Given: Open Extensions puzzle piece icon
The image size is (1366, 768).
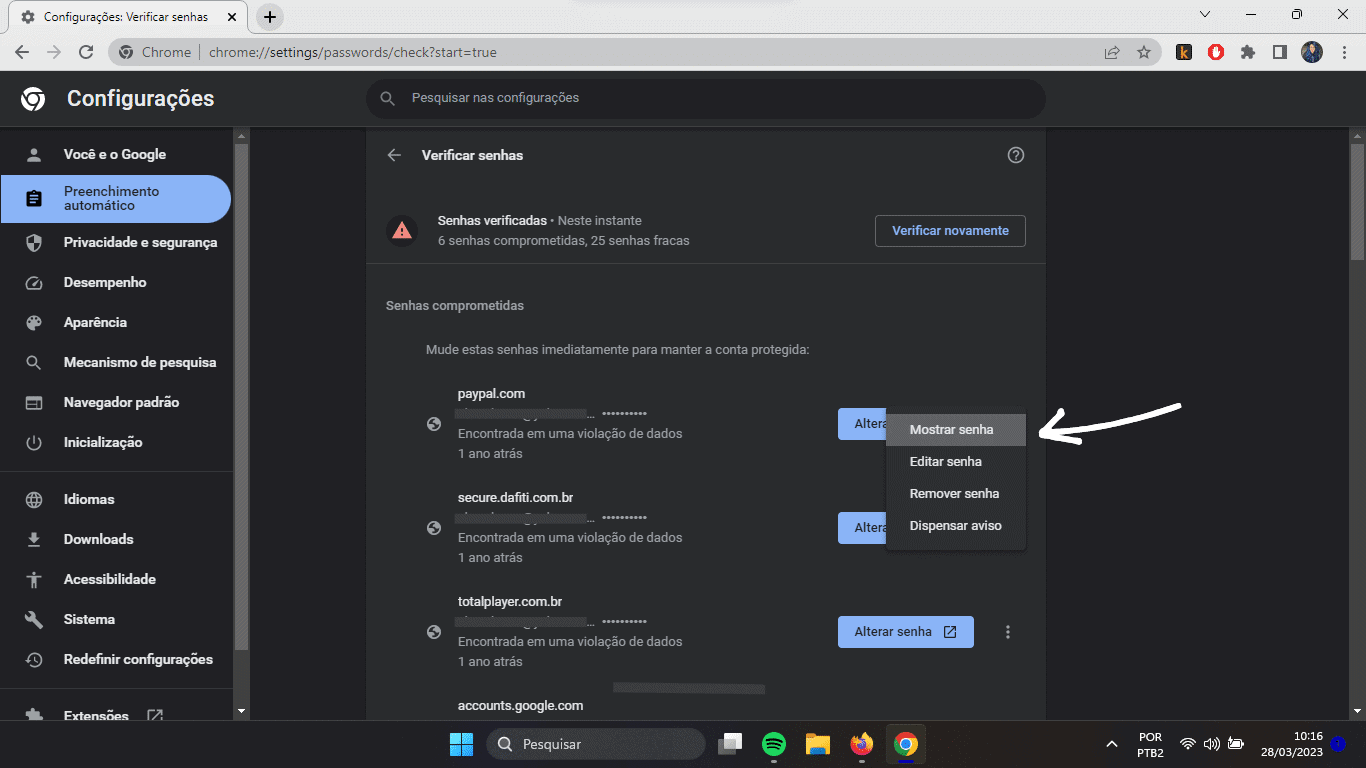Looking at the screenshot, I should (1248, 52).
